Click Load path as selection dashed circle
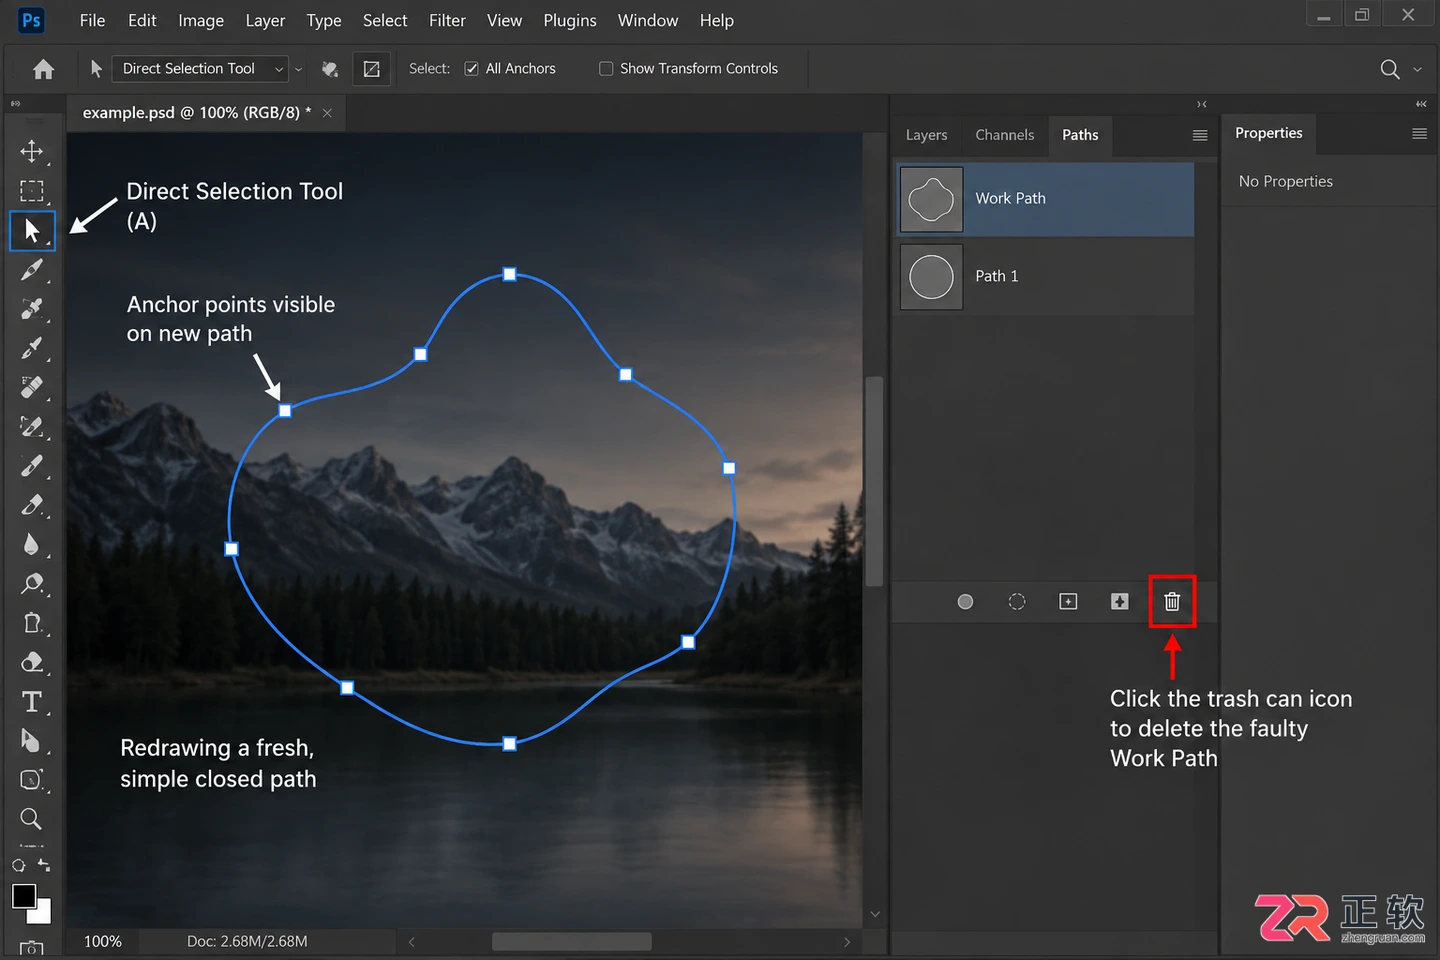This screenshot has height=960, width=1440. 1017,602
